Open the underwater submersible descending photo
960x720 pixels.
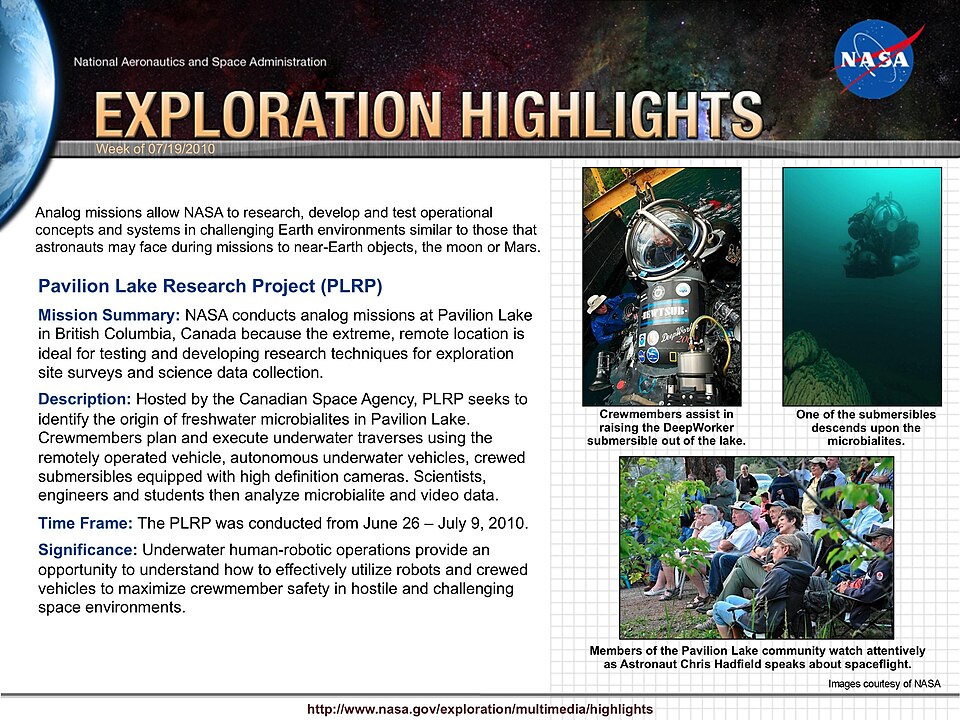pos(862,287)
